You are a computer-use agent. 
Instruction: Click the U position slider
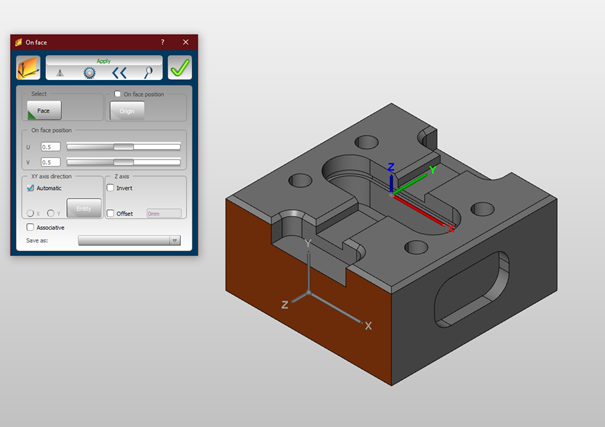pyautogui.click(x=123, y=147)
